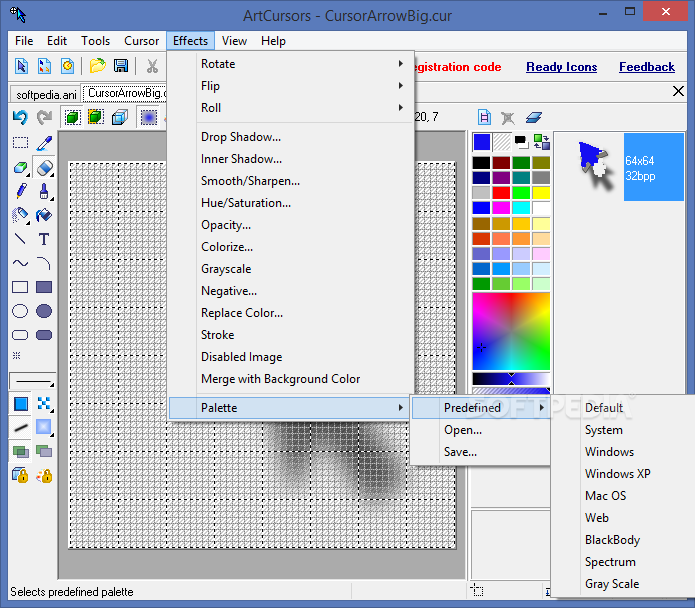Click the registration code link
This screenshot has width=695, height=608.
click(458, 67)
